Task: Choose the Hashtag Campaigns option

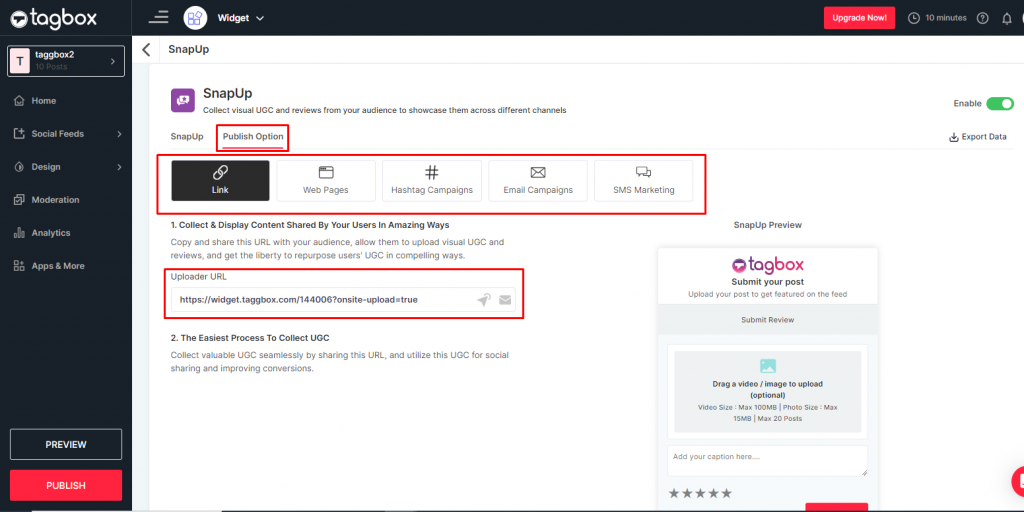Action: pyautogui.click(x=432, y=180)
